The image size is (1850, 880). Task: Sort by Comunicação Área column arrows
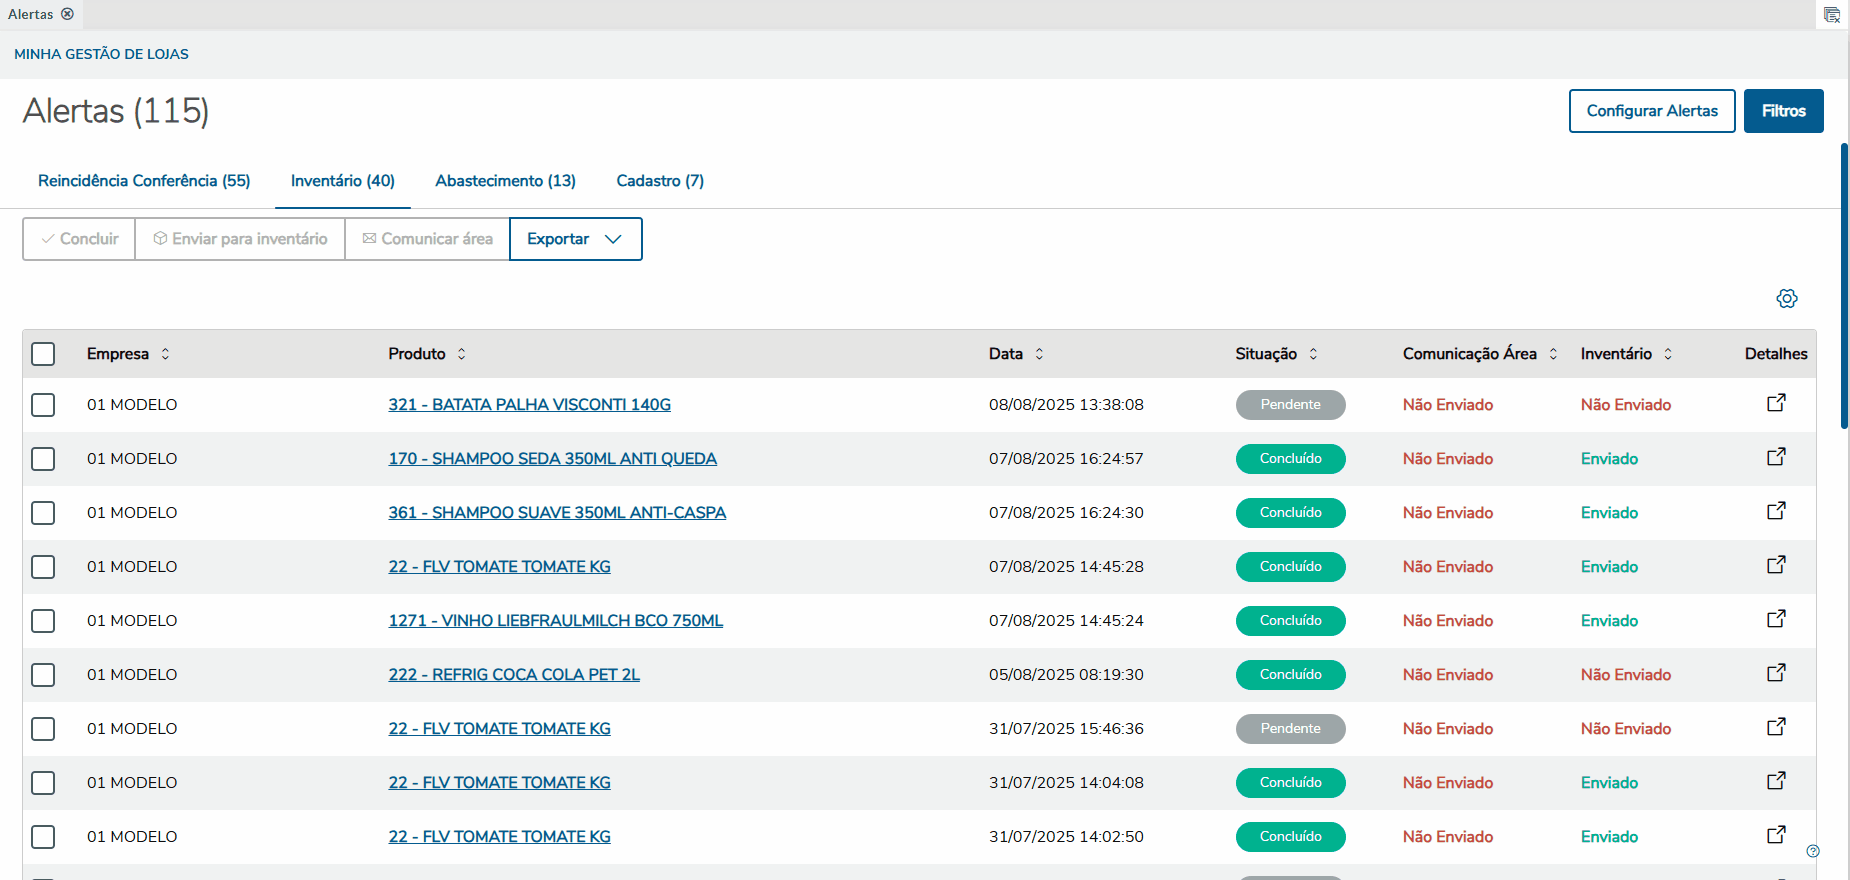(1553, 354)
